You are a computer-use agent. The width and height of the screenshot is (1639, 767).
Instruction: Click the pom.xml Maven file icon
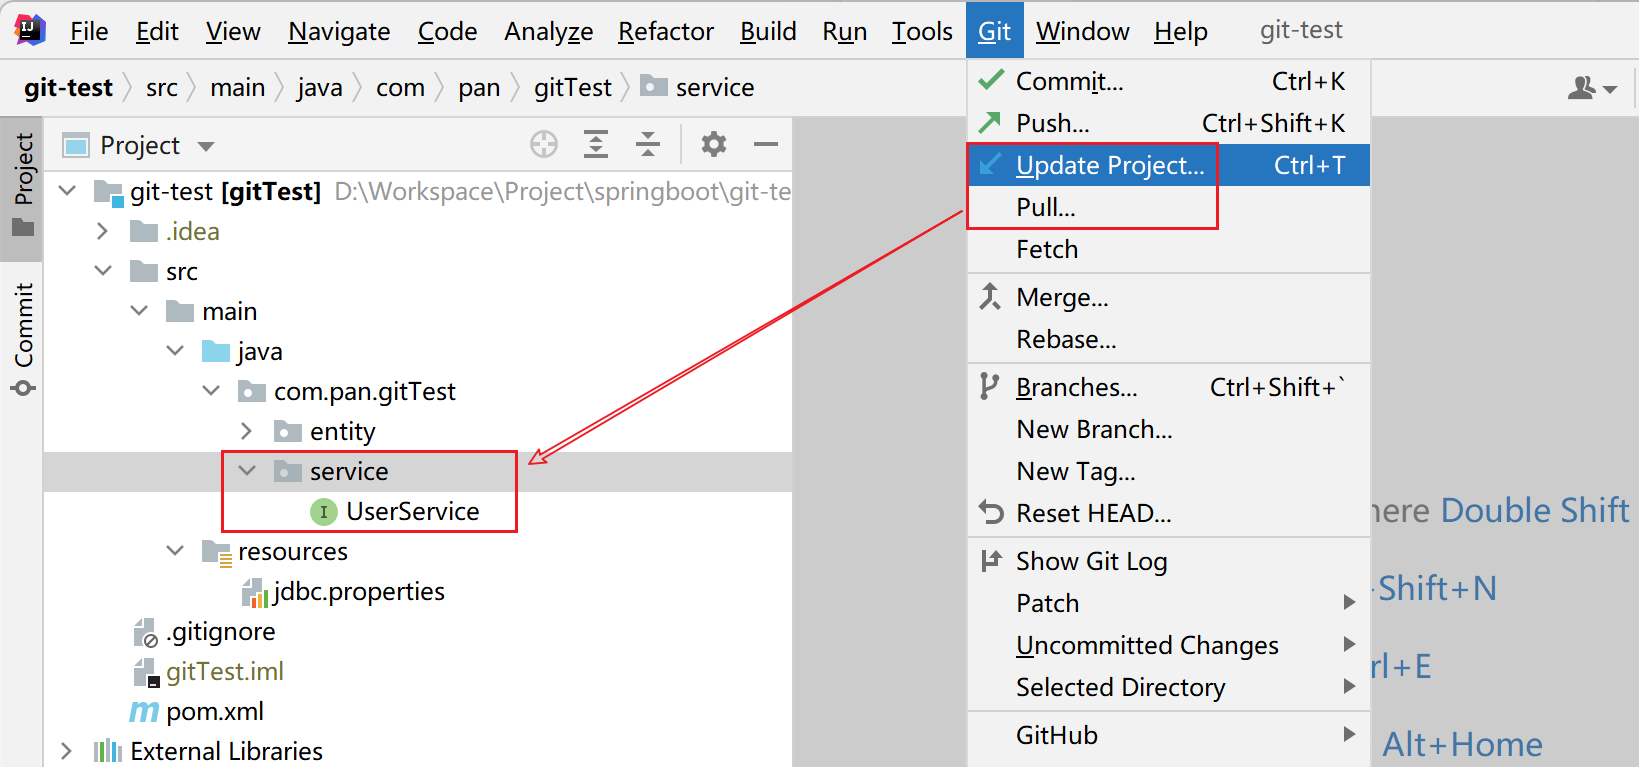[x=144, y=712]
